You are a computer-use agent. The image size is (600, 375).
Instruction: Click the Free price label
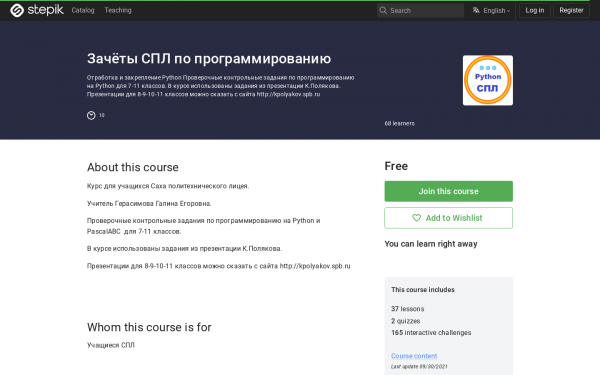(396, 166)
